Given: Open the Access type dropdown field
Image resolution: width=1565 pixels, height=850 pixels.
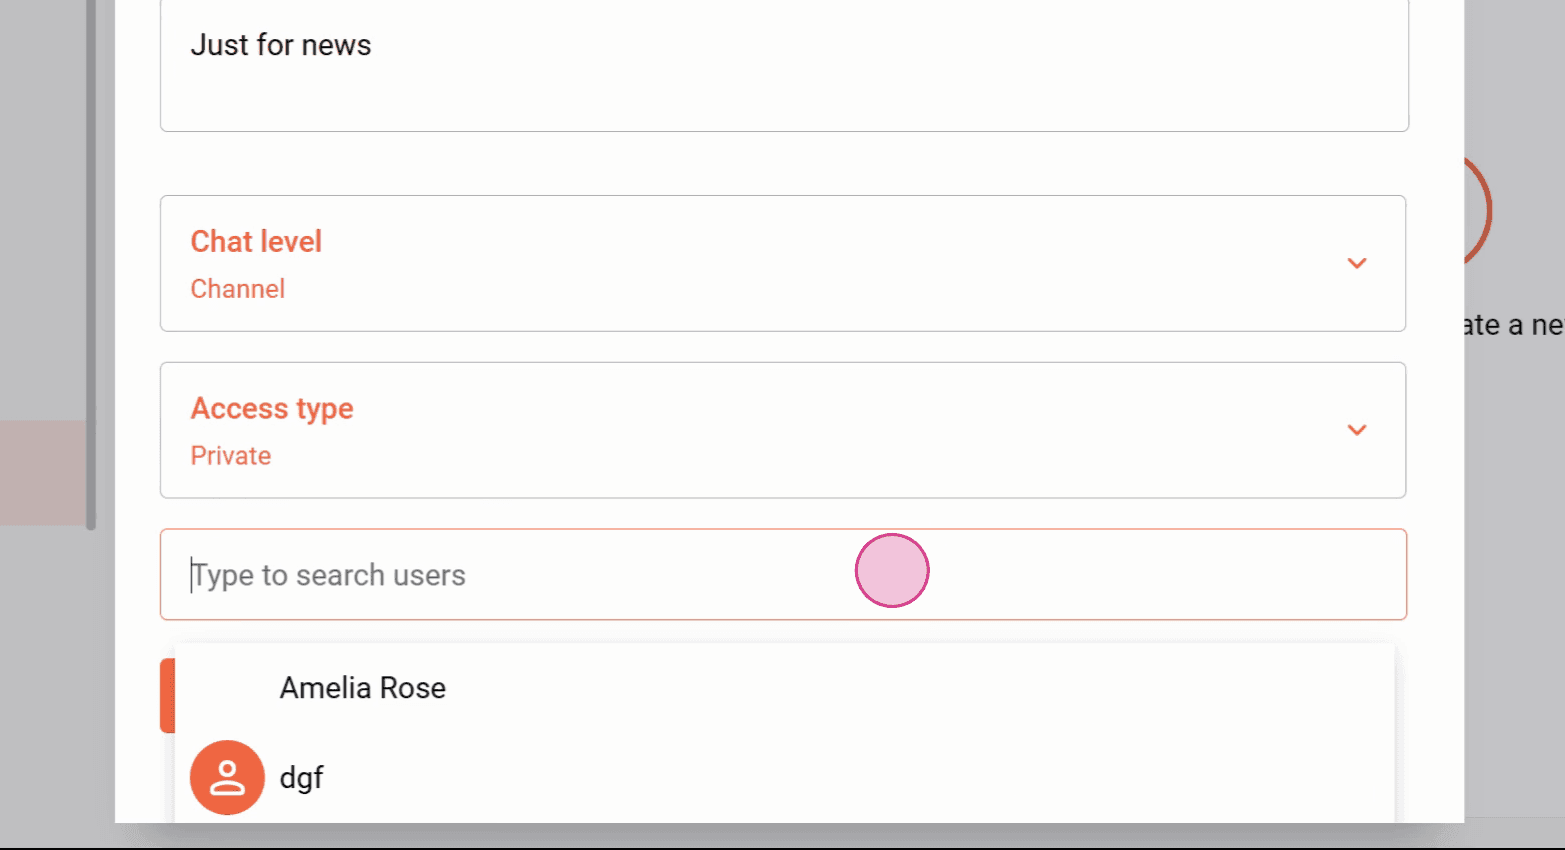Looking at the screenshot, I should [783, 430].
